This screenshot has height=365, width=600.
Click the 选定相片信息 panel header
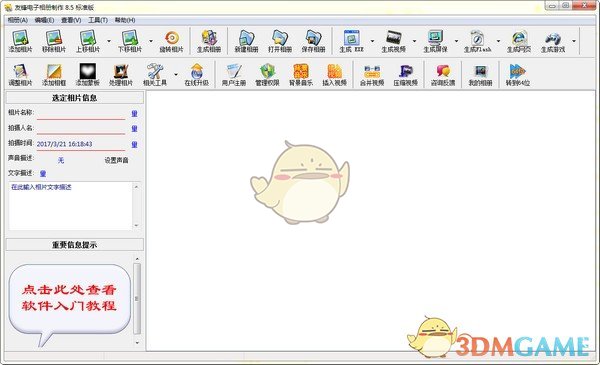point(75,98)
